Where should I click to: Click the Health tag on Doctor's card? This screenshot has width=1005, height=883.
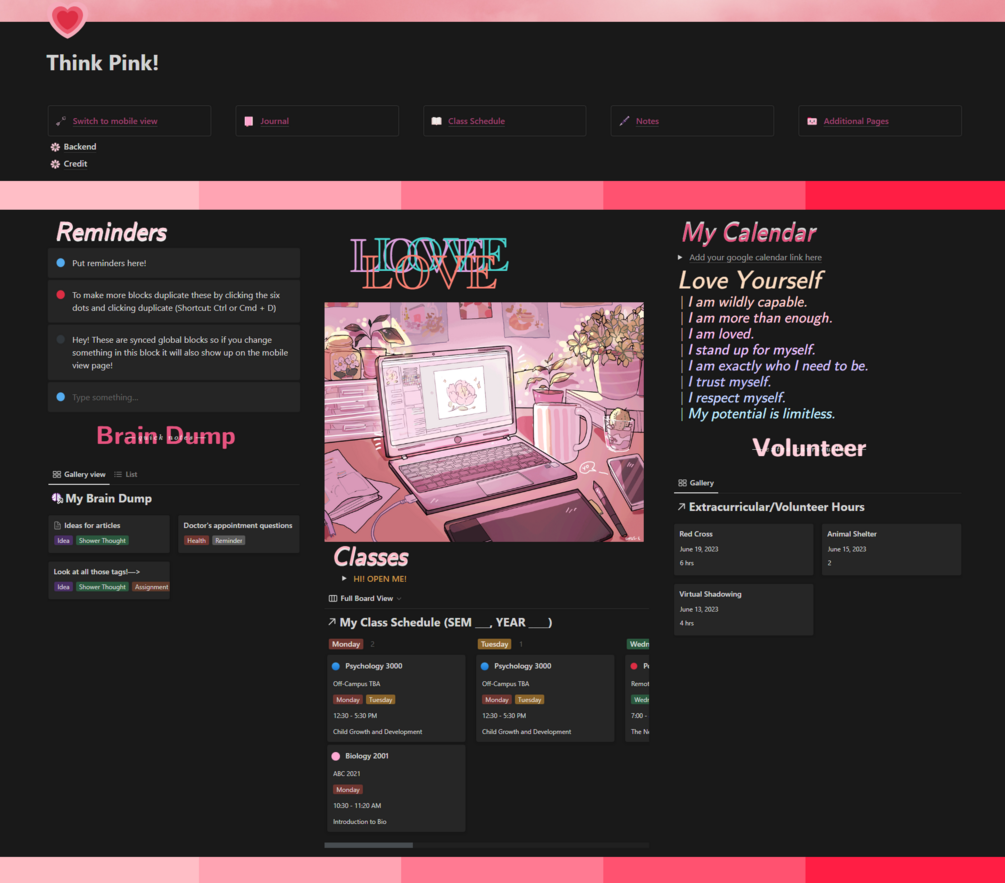196,541
